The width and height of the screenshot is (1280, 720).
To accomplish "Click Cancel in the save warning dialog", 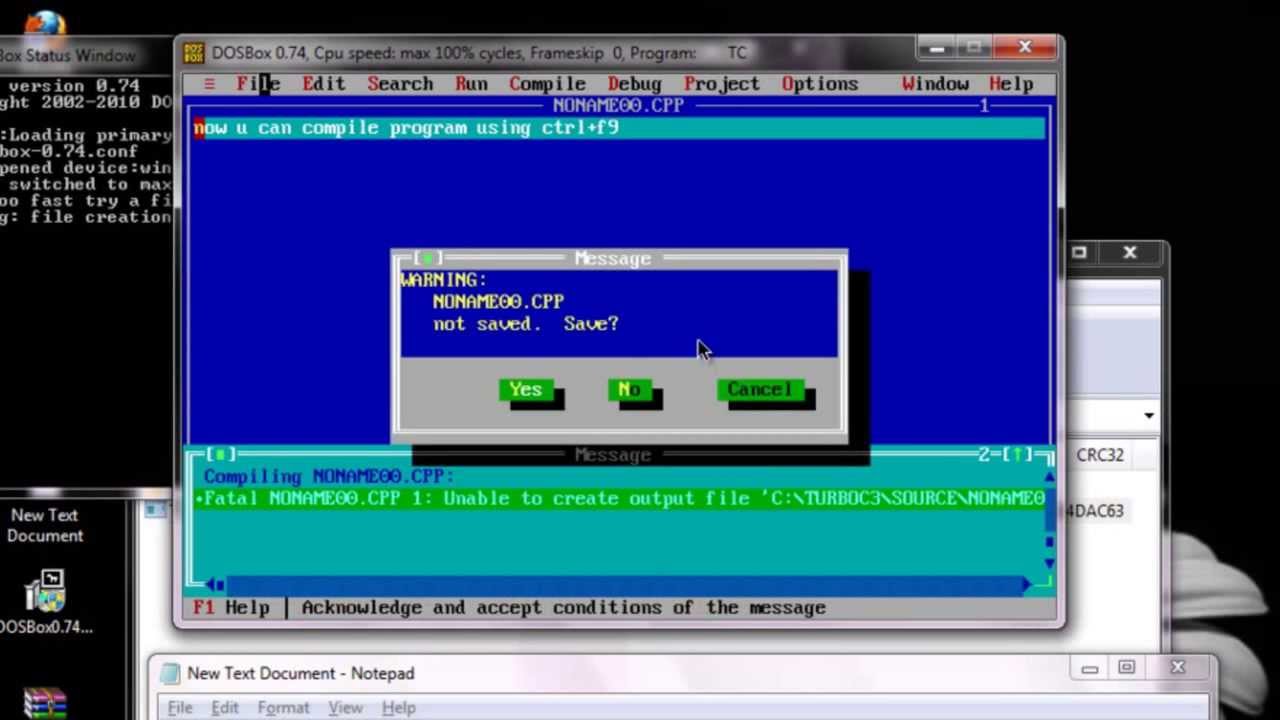I will 760,389.
